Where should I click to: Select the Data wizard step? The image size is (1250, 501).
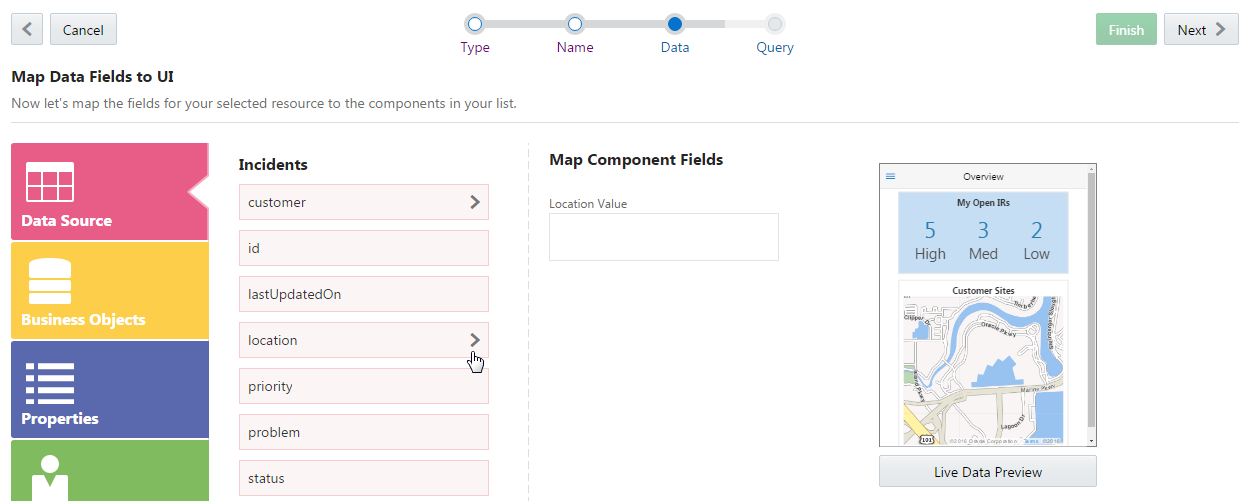tap(675, 24)
